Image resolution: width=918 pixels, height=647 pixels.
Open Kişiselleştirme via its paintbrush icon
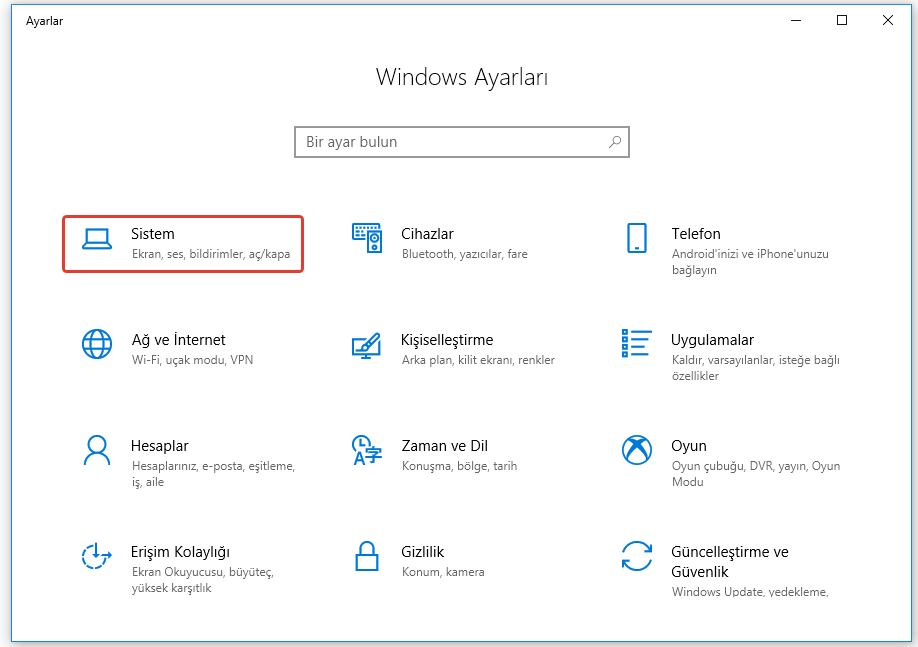367,345
